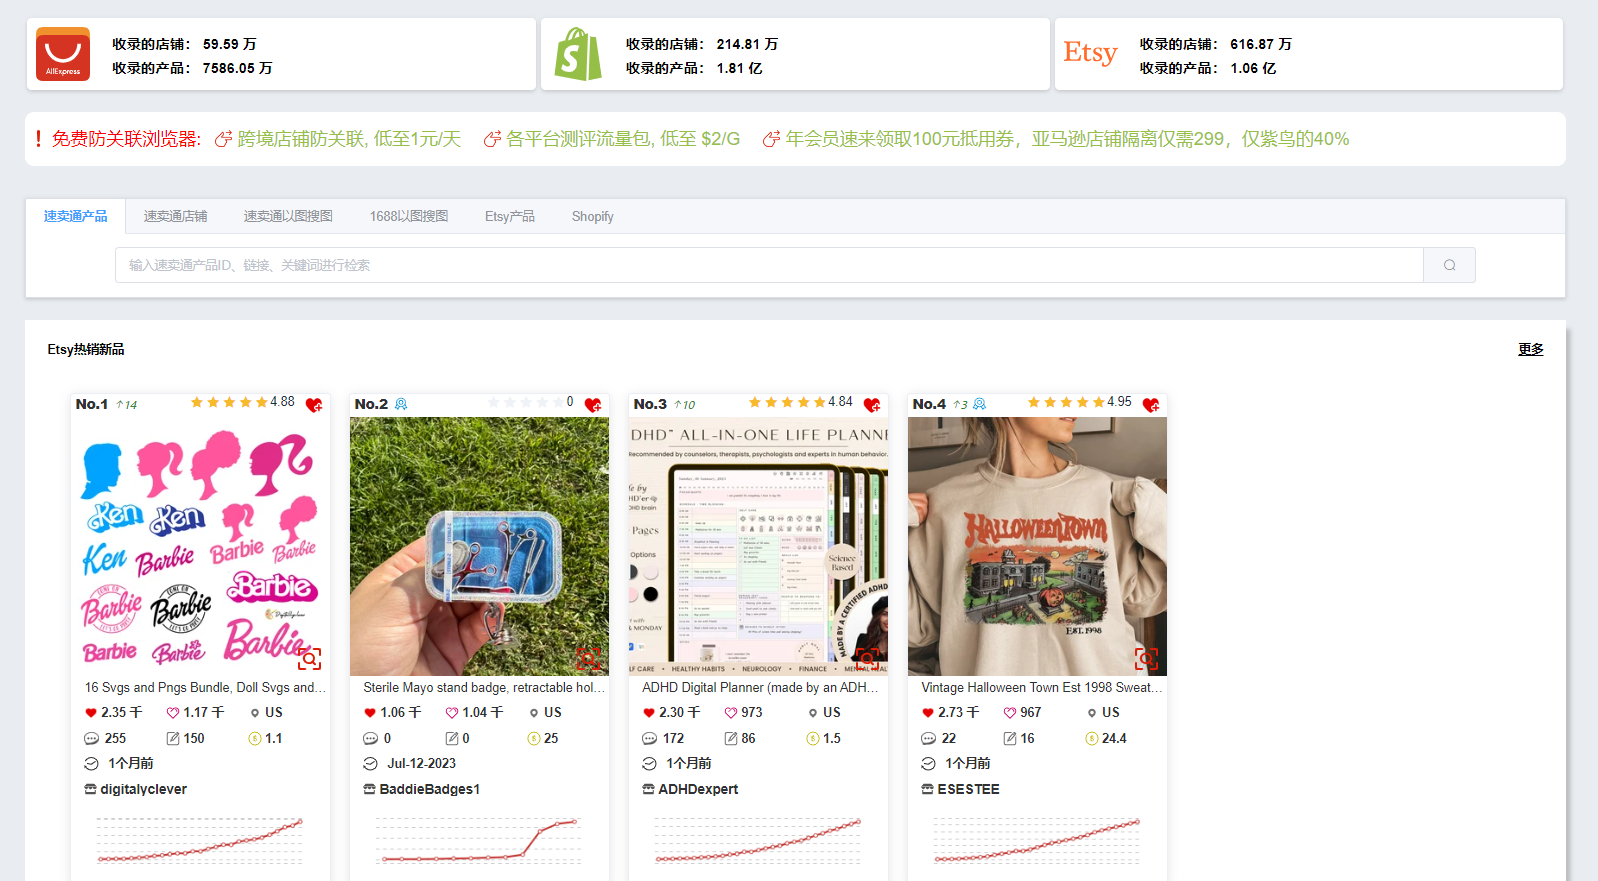Click the "Jul-12-2023" date text
Screen dimensions: 1598x881
[422, 763]
